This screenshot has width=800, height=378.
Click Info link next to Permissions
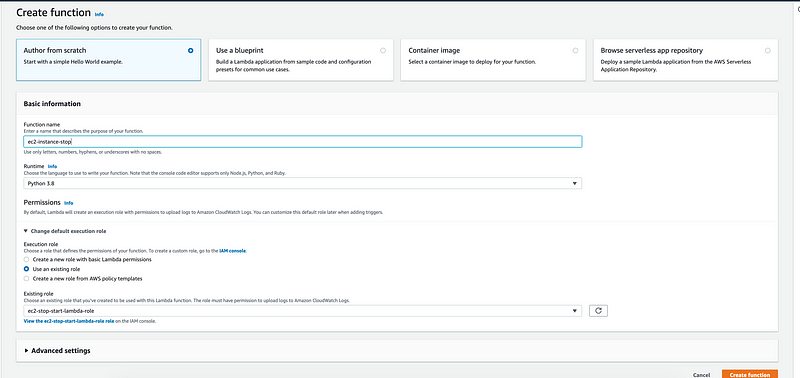(68, 203)
